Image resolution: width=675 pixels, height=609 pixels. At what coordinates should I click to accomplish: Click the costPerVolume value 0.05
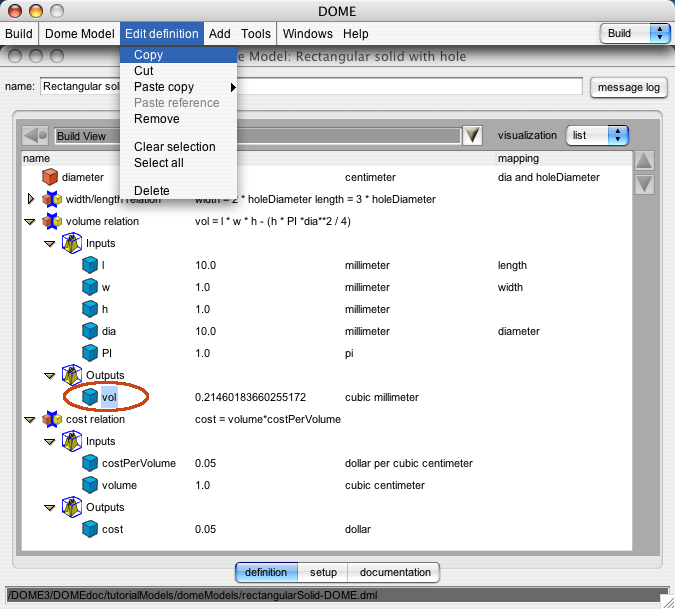point(205,463)
